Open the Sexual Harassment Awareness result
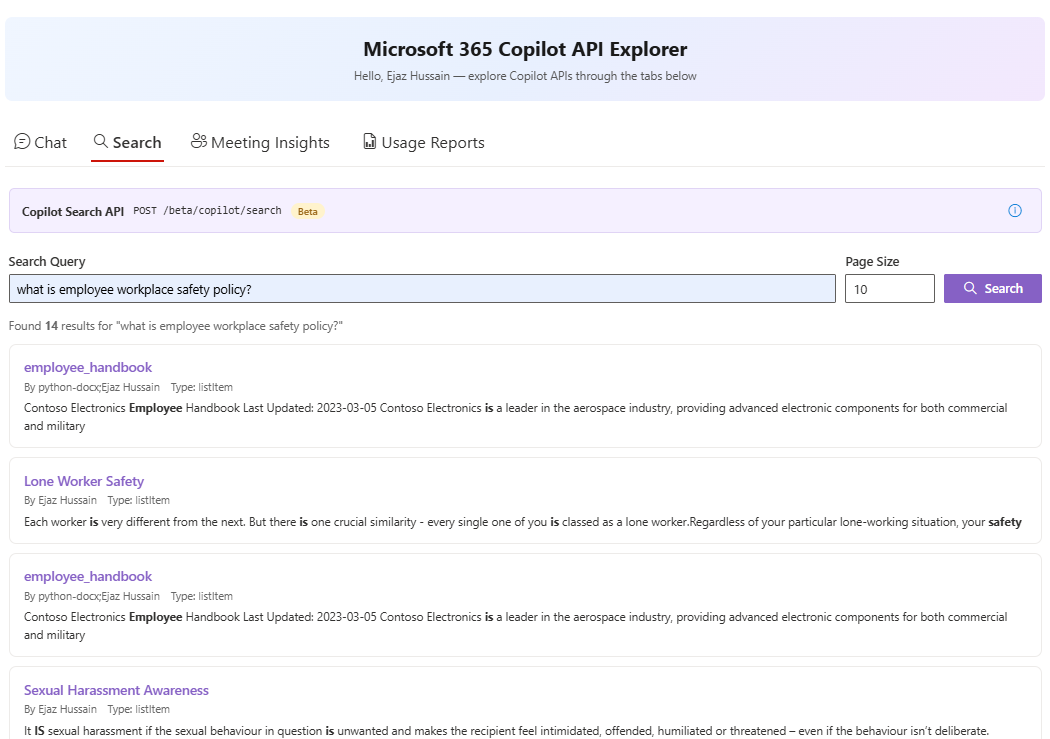Image resolution: width=1050 pixels, height=739 pixels. point(116,690)
